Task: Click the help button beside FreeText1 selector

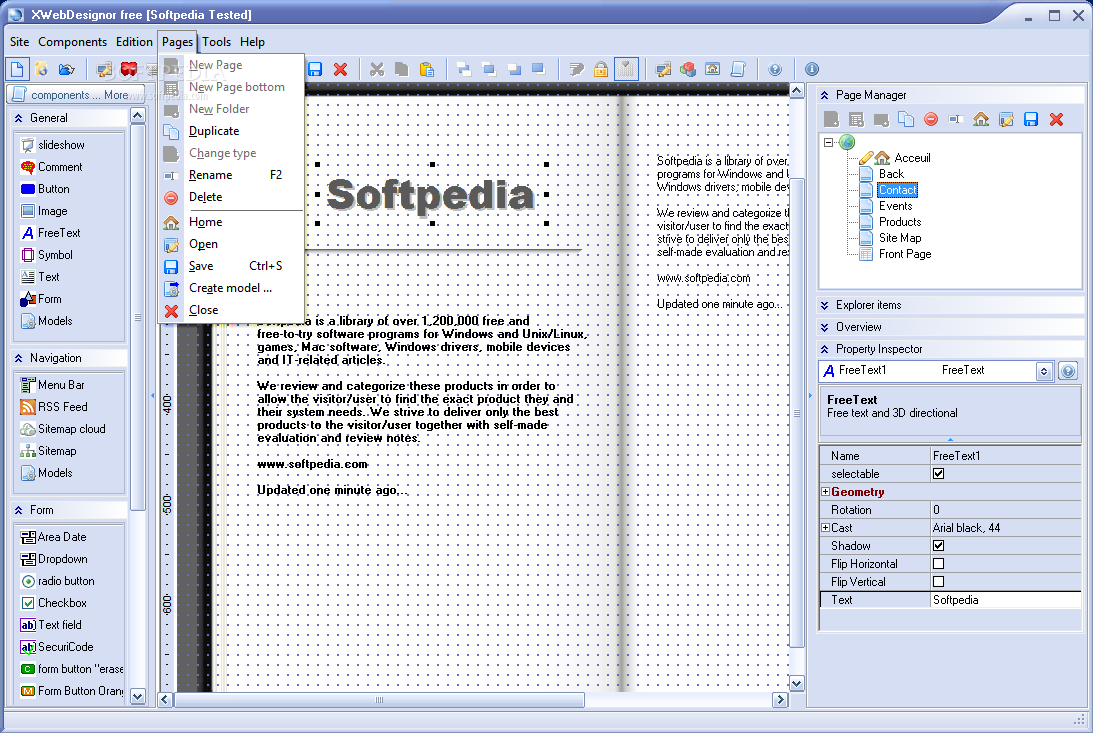Action: click(1067, 371)
